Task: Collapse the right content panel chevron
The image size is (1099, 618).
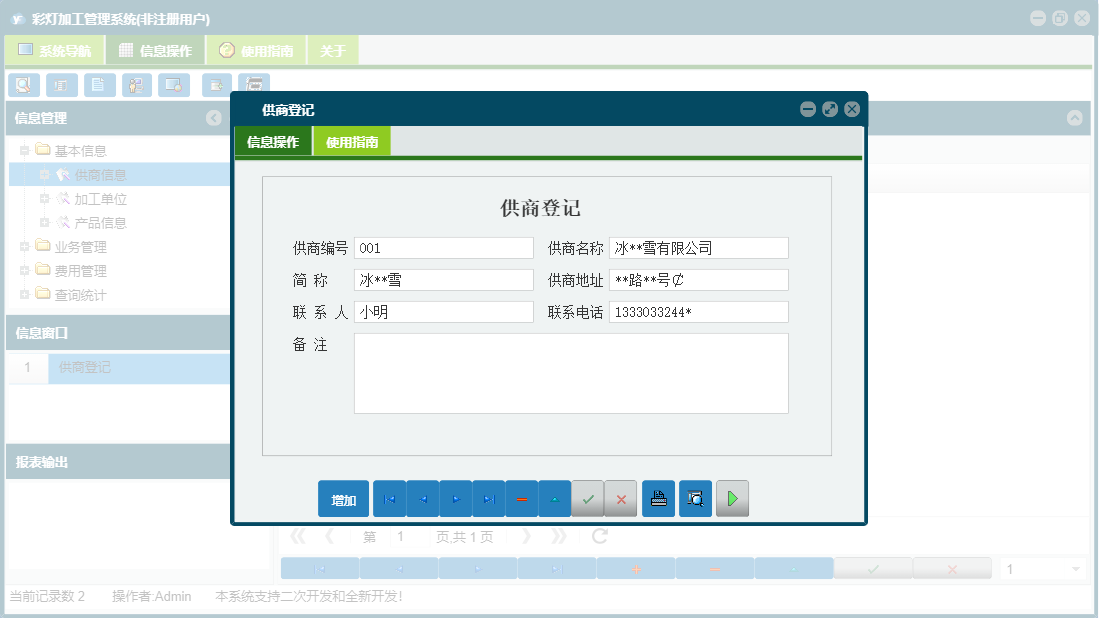Action: coord(1075,118)
